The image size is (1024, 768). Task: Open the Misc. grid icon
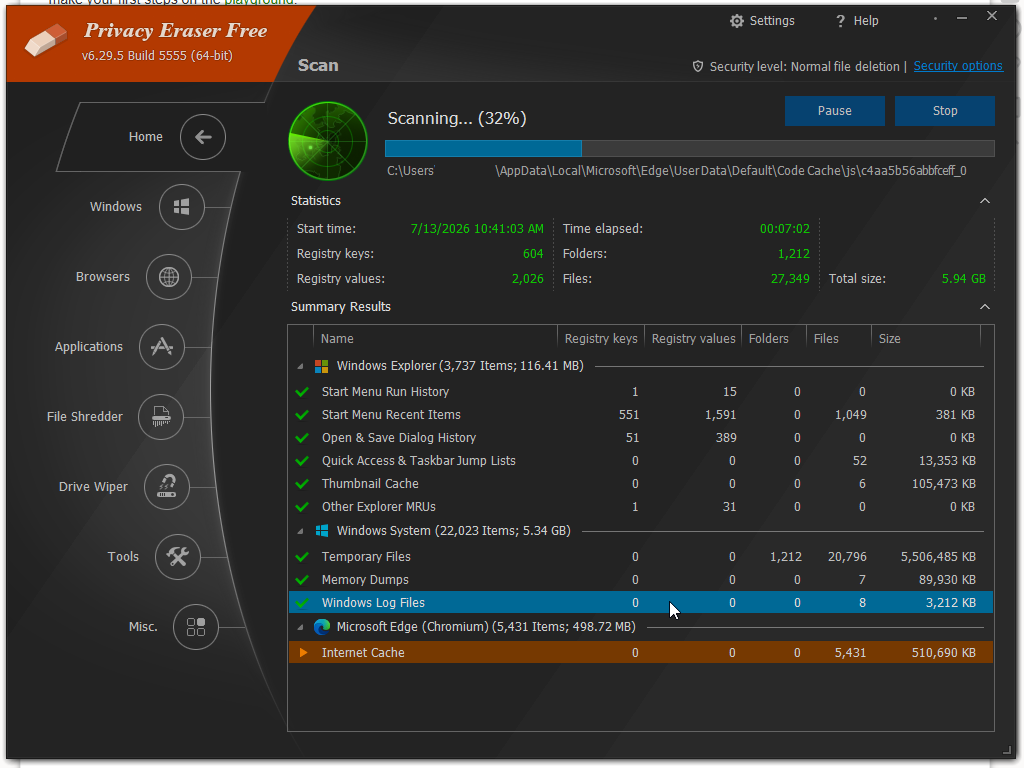click(196, 627)
